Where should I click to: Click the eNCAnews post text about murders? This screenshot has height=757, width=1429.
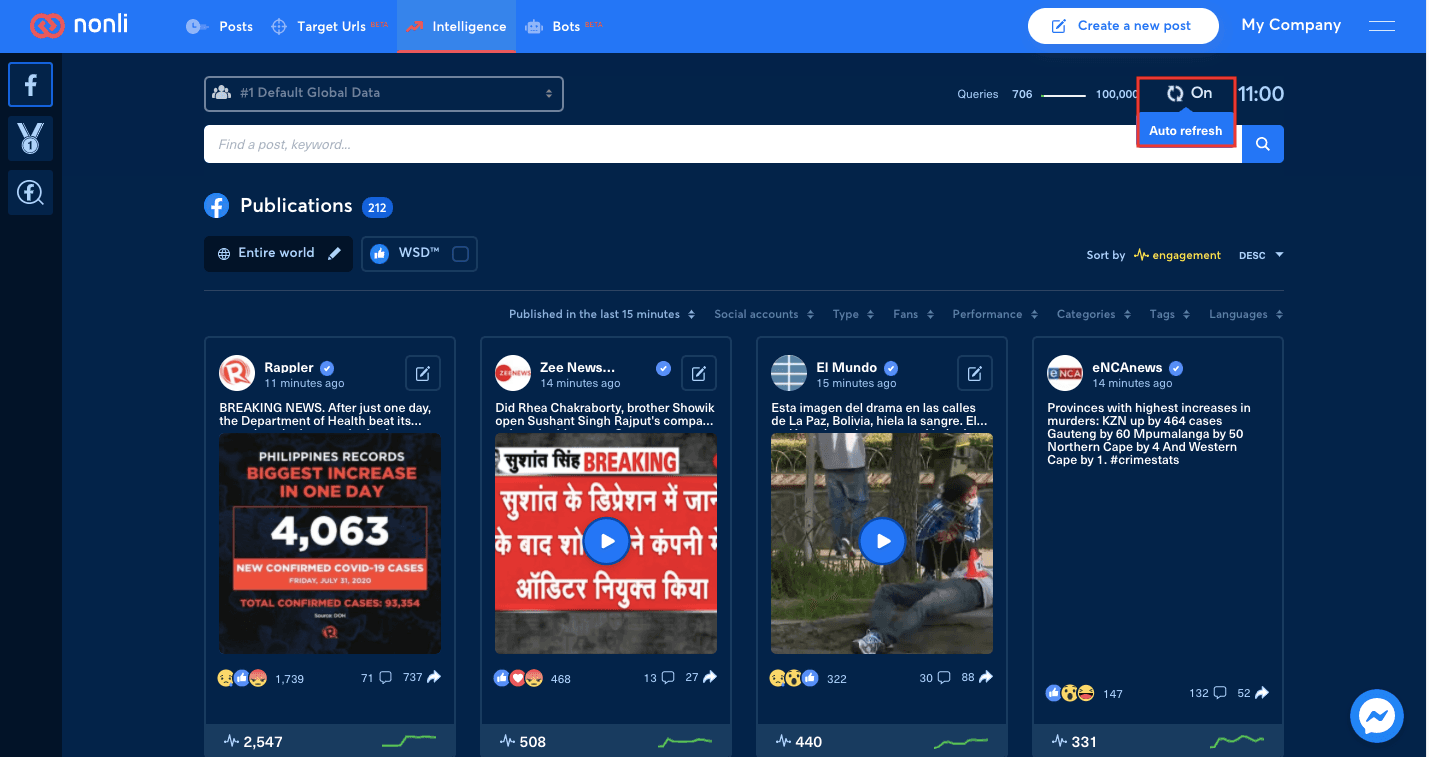pyautogui.click(x=1150, y=434)
